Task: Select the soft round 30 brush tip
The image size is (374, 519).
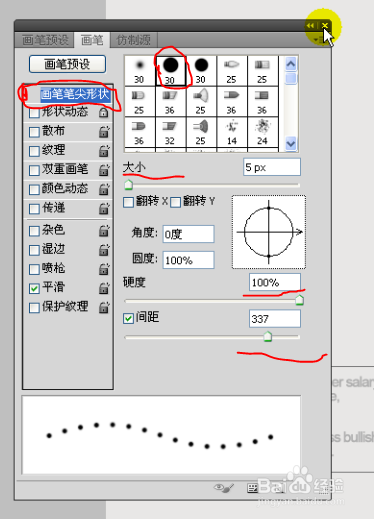Action: [x=139, y=71]
